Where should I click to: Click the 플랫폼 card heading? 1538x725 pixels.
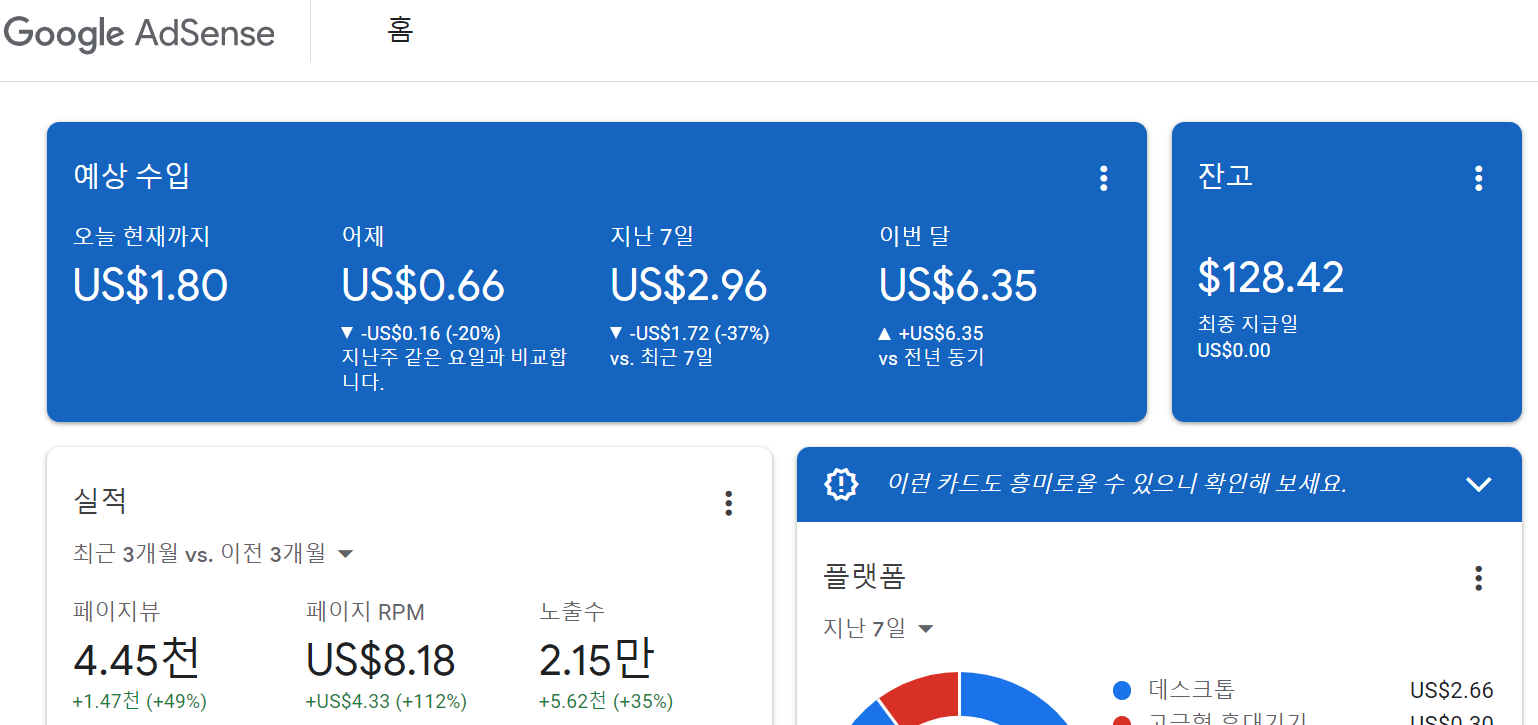pos(864,576)
